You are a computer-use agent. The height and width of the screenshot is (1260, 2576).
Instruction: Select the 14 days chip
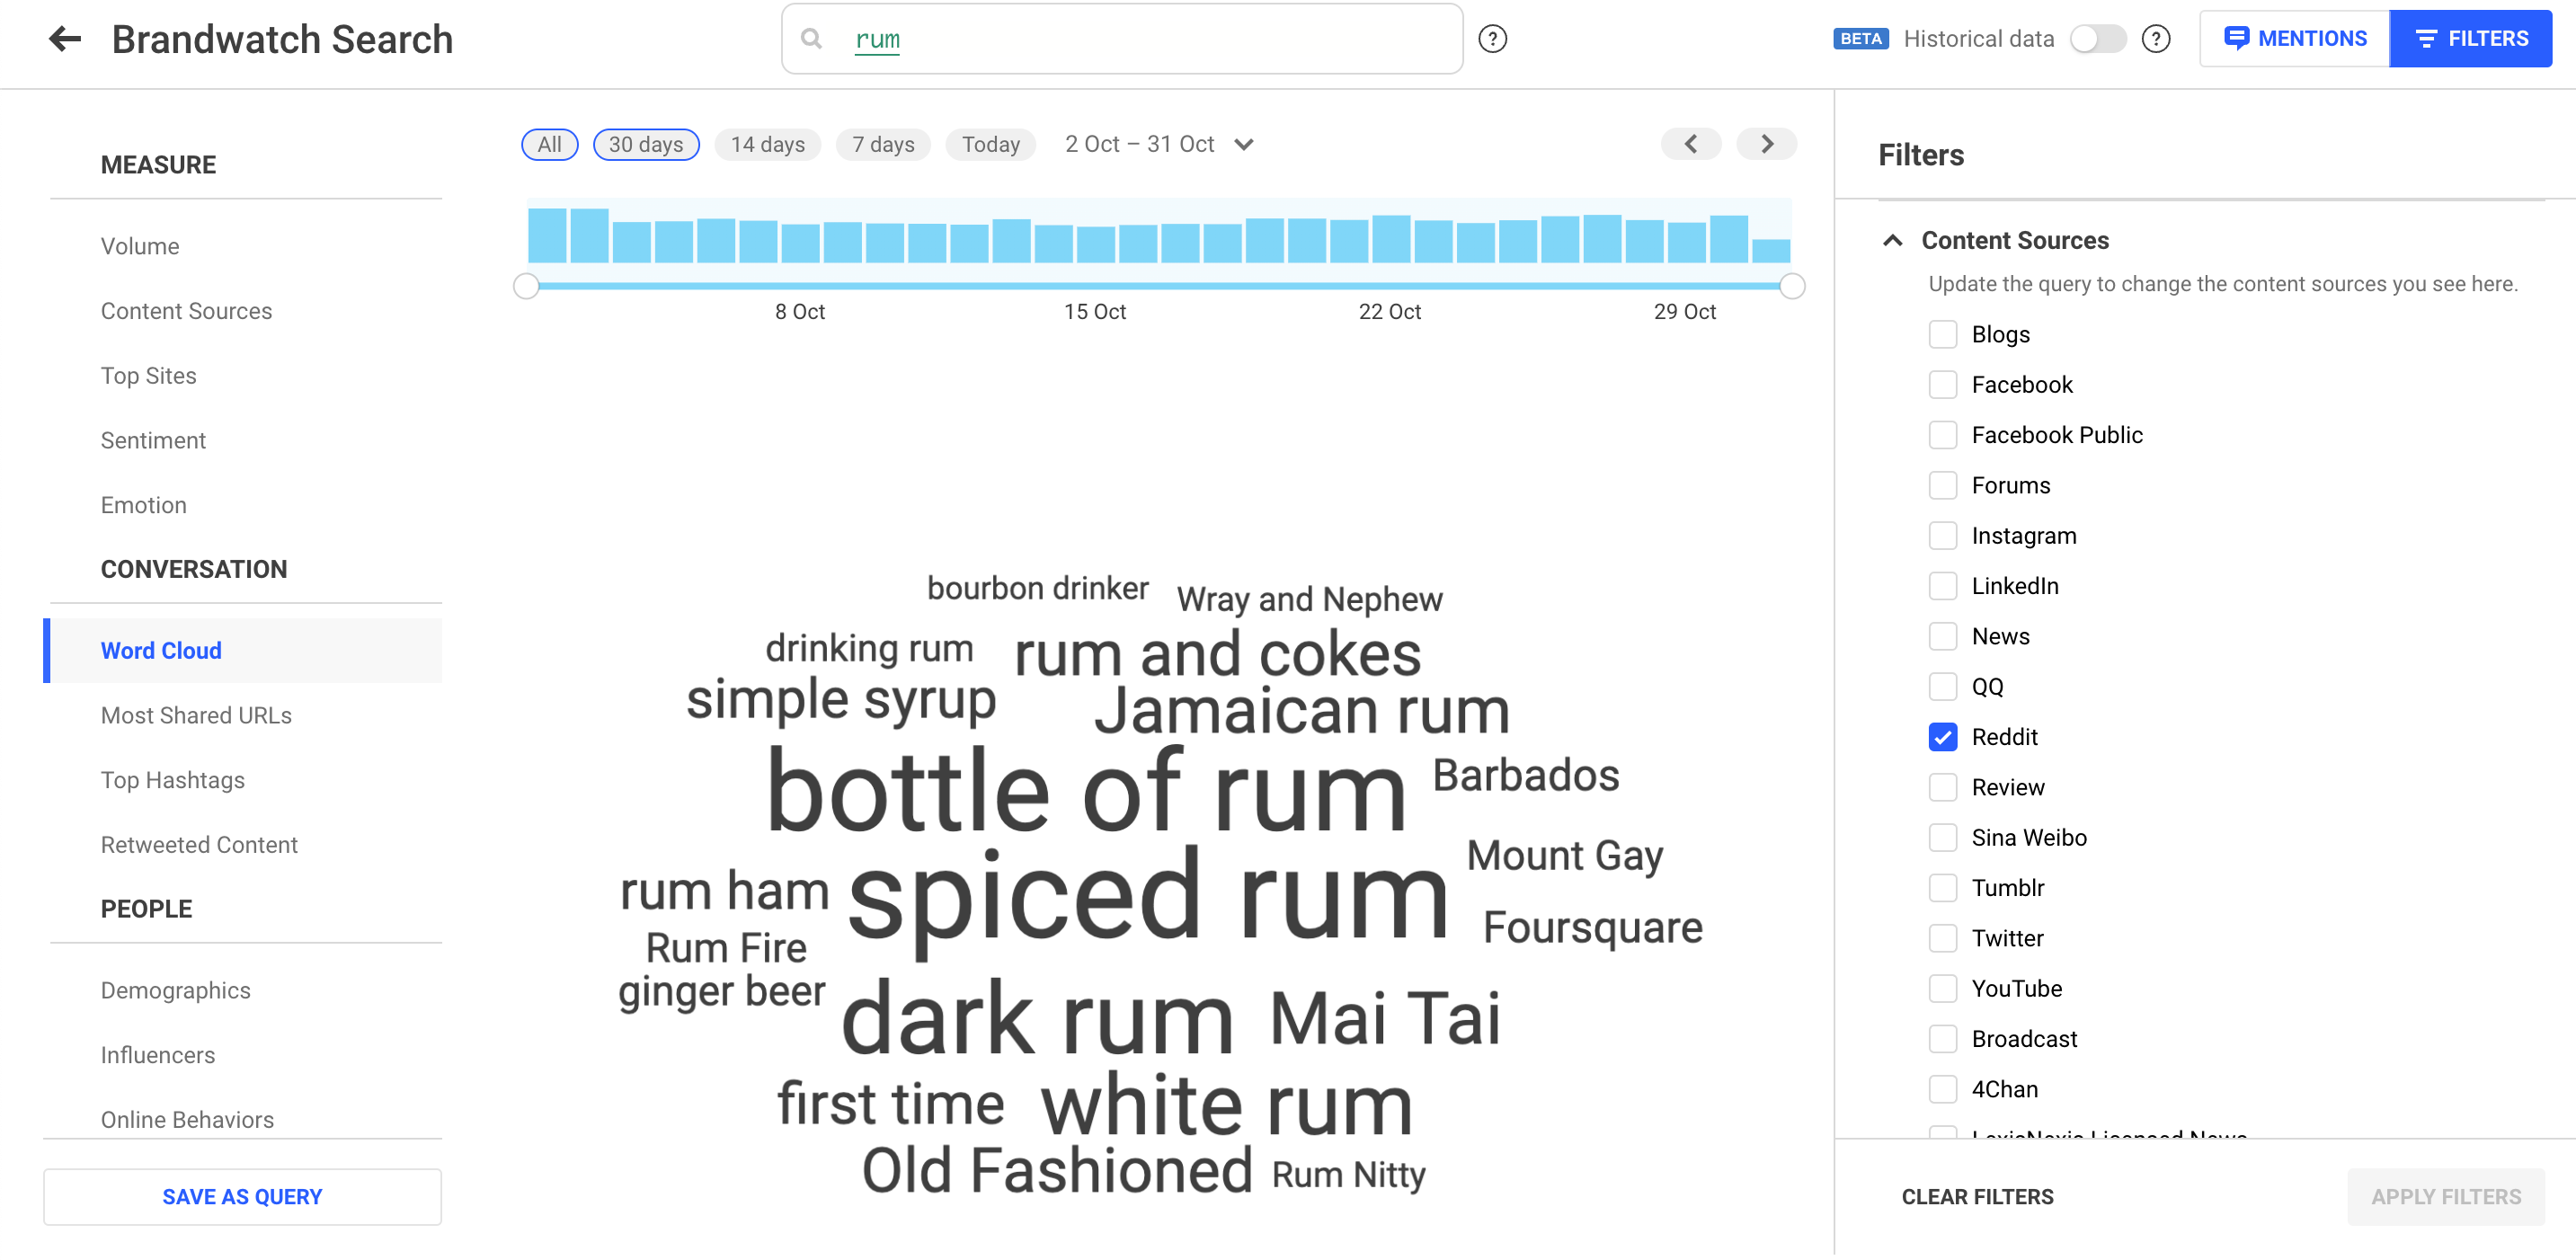point(767,144)
